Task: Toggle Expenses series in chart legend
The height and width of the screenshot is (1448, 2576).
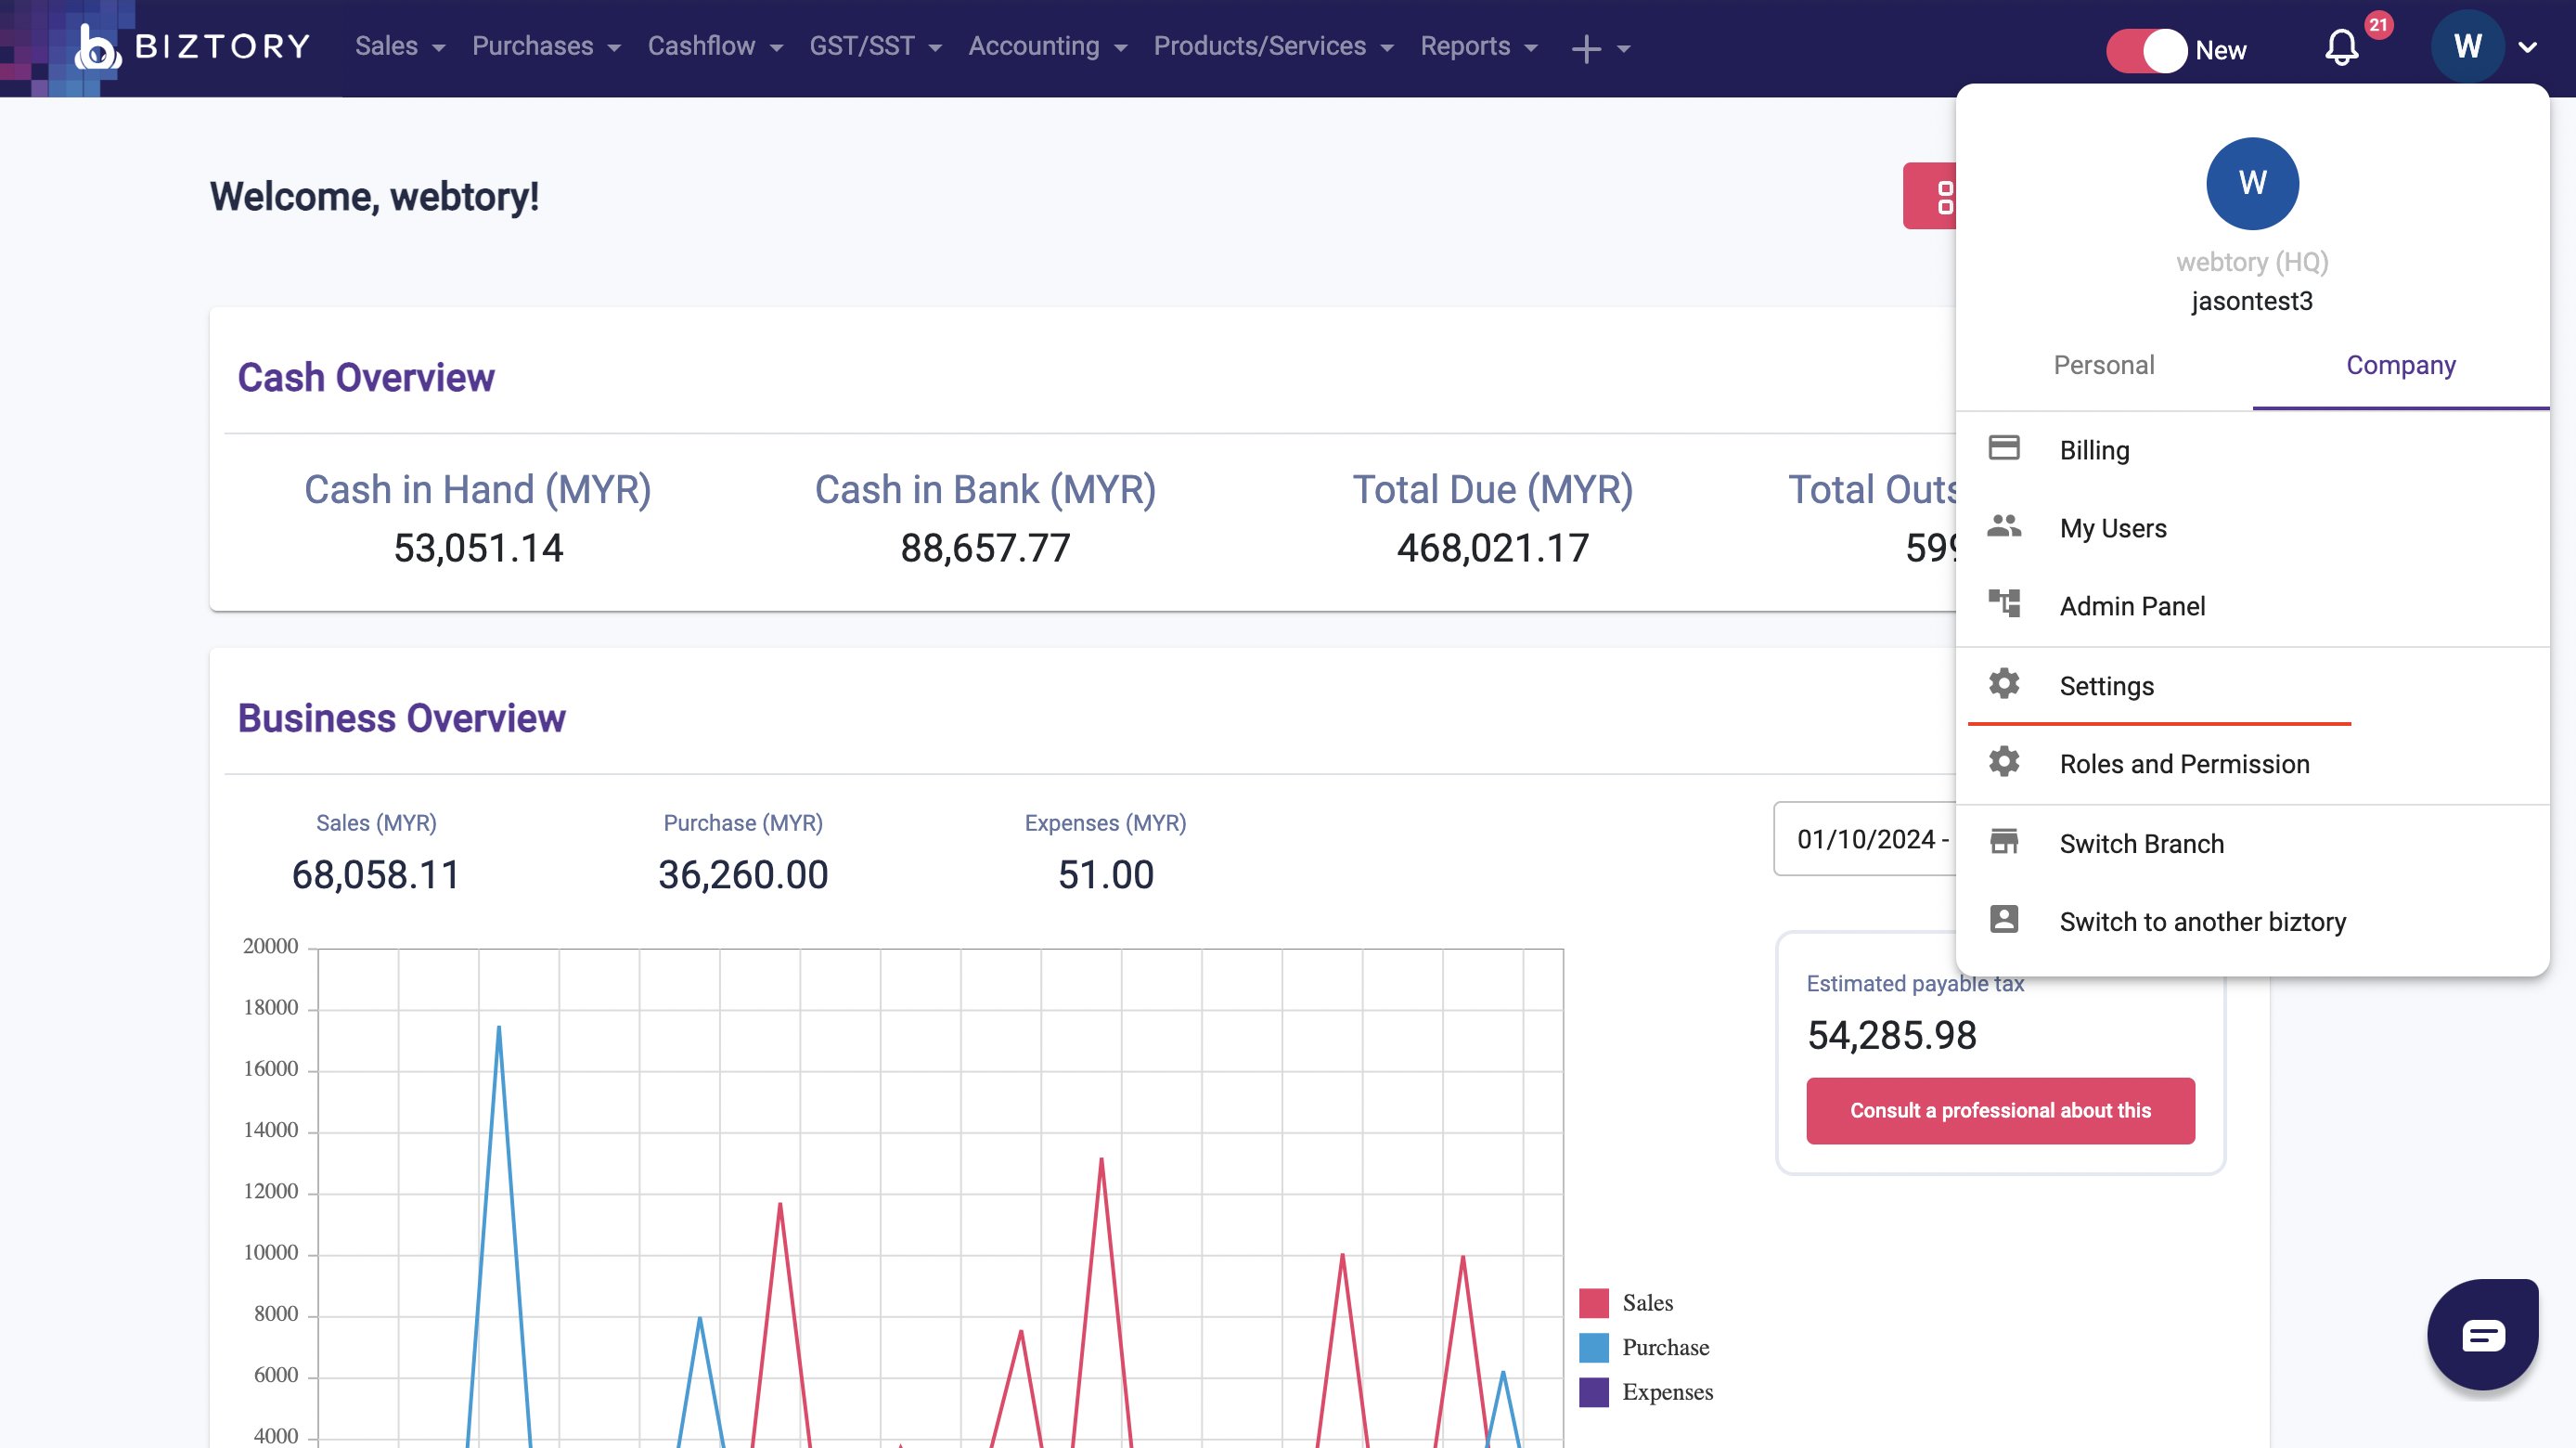Action: 1665,1391
